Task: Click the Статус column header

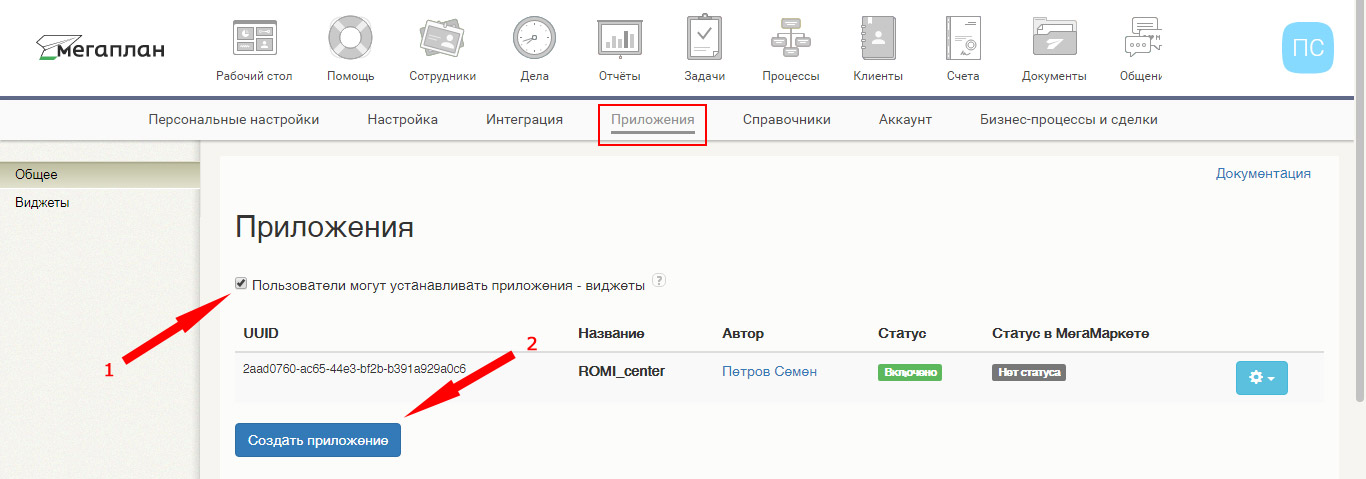Action: coord(902,333)
